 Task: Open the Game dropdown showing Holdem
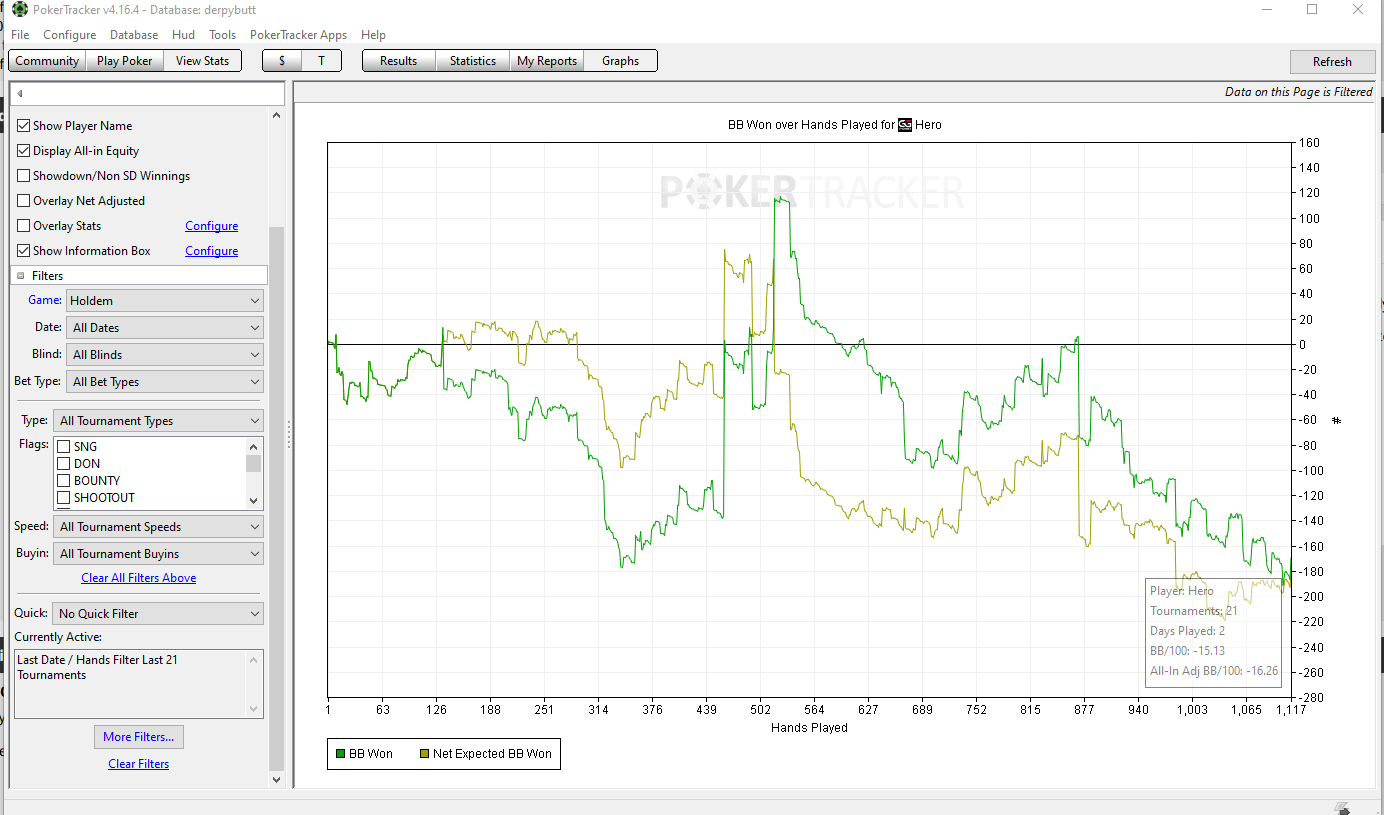tap(165, 300)
